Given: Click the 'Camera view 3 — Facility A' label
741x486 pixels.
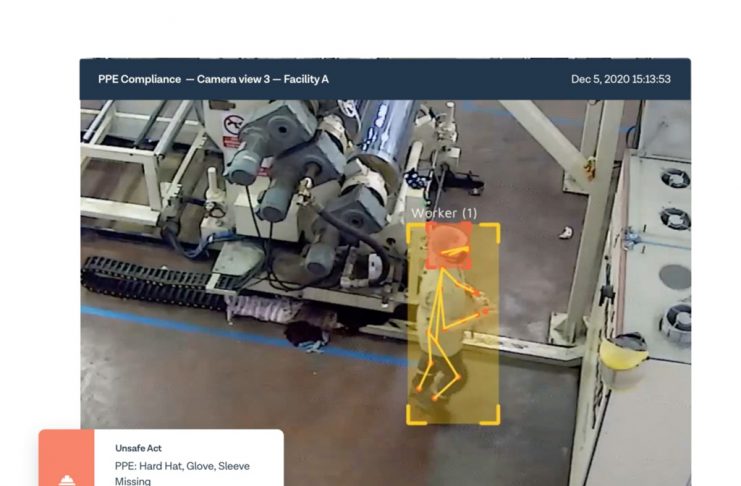Looking at the screenshot, I should (263, 79).
